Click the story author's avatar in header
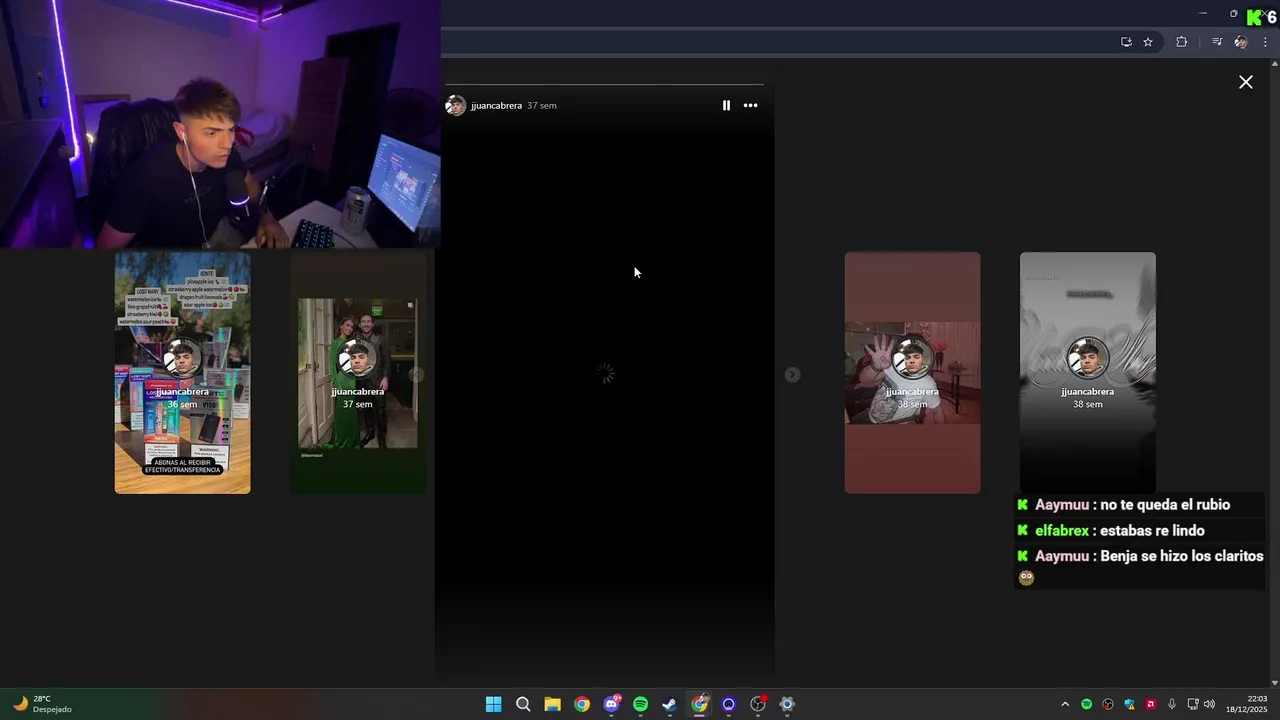Image resolution: width=1280 pixels, height=720 pixels. tap(455, 105)
